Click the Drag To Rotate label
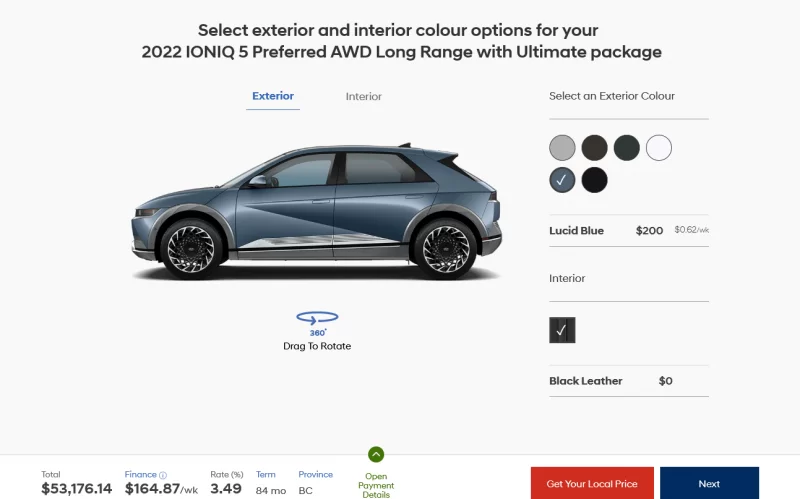Image resolution: width=800 pixels, height=499 pixels. tap(317, 346)
